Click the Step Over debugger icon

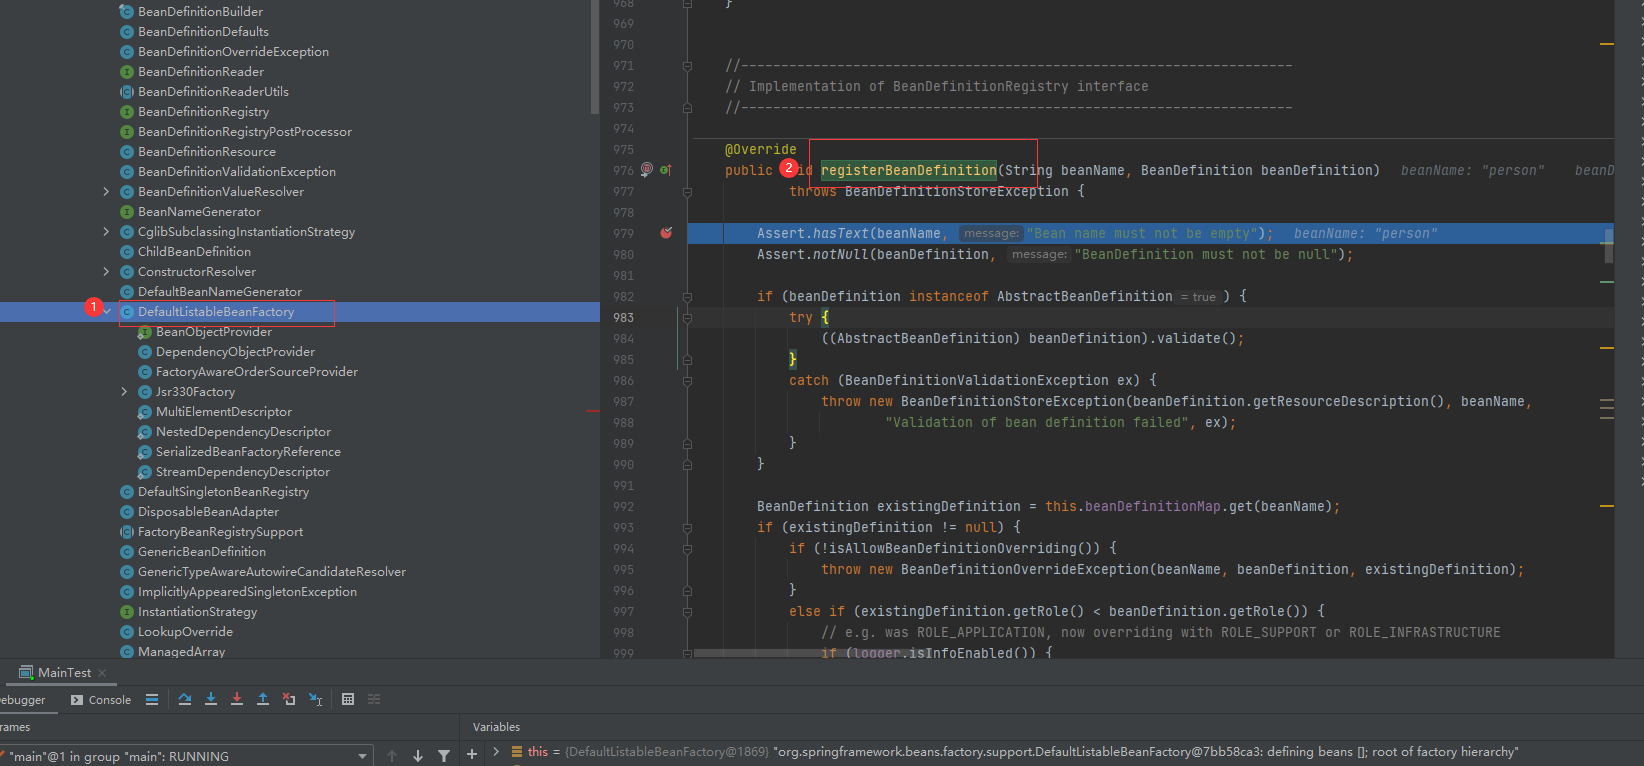(x=185, y=699)
